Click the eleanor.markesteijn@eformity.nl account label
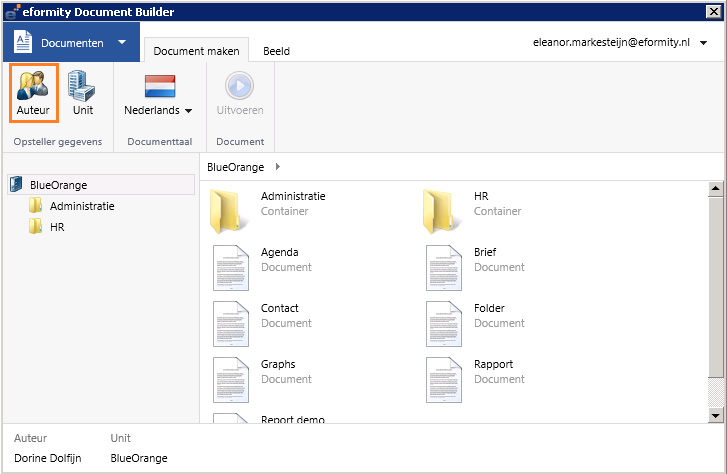The width and height of the screenshot is (727, 474). tap(611, 42)
